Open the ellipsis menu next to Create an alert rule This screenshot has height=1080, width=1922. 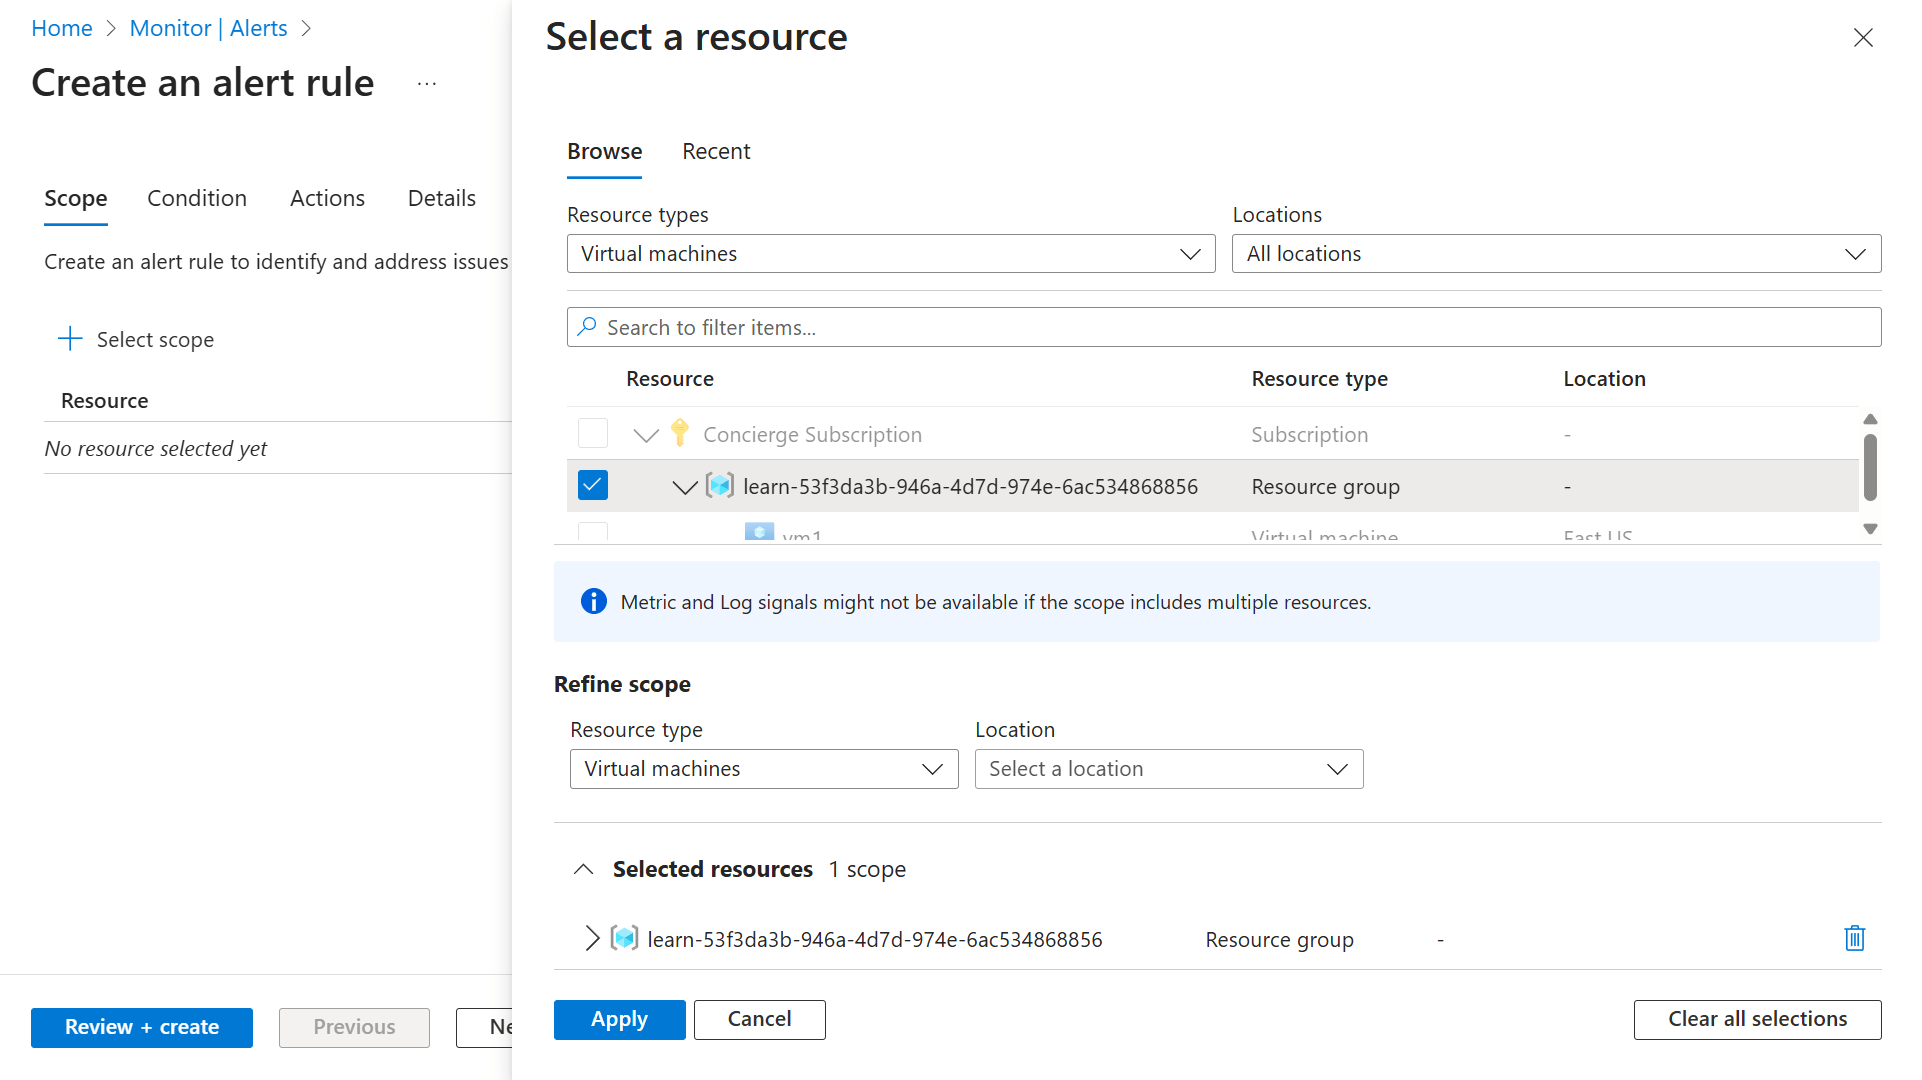point(427,84)
